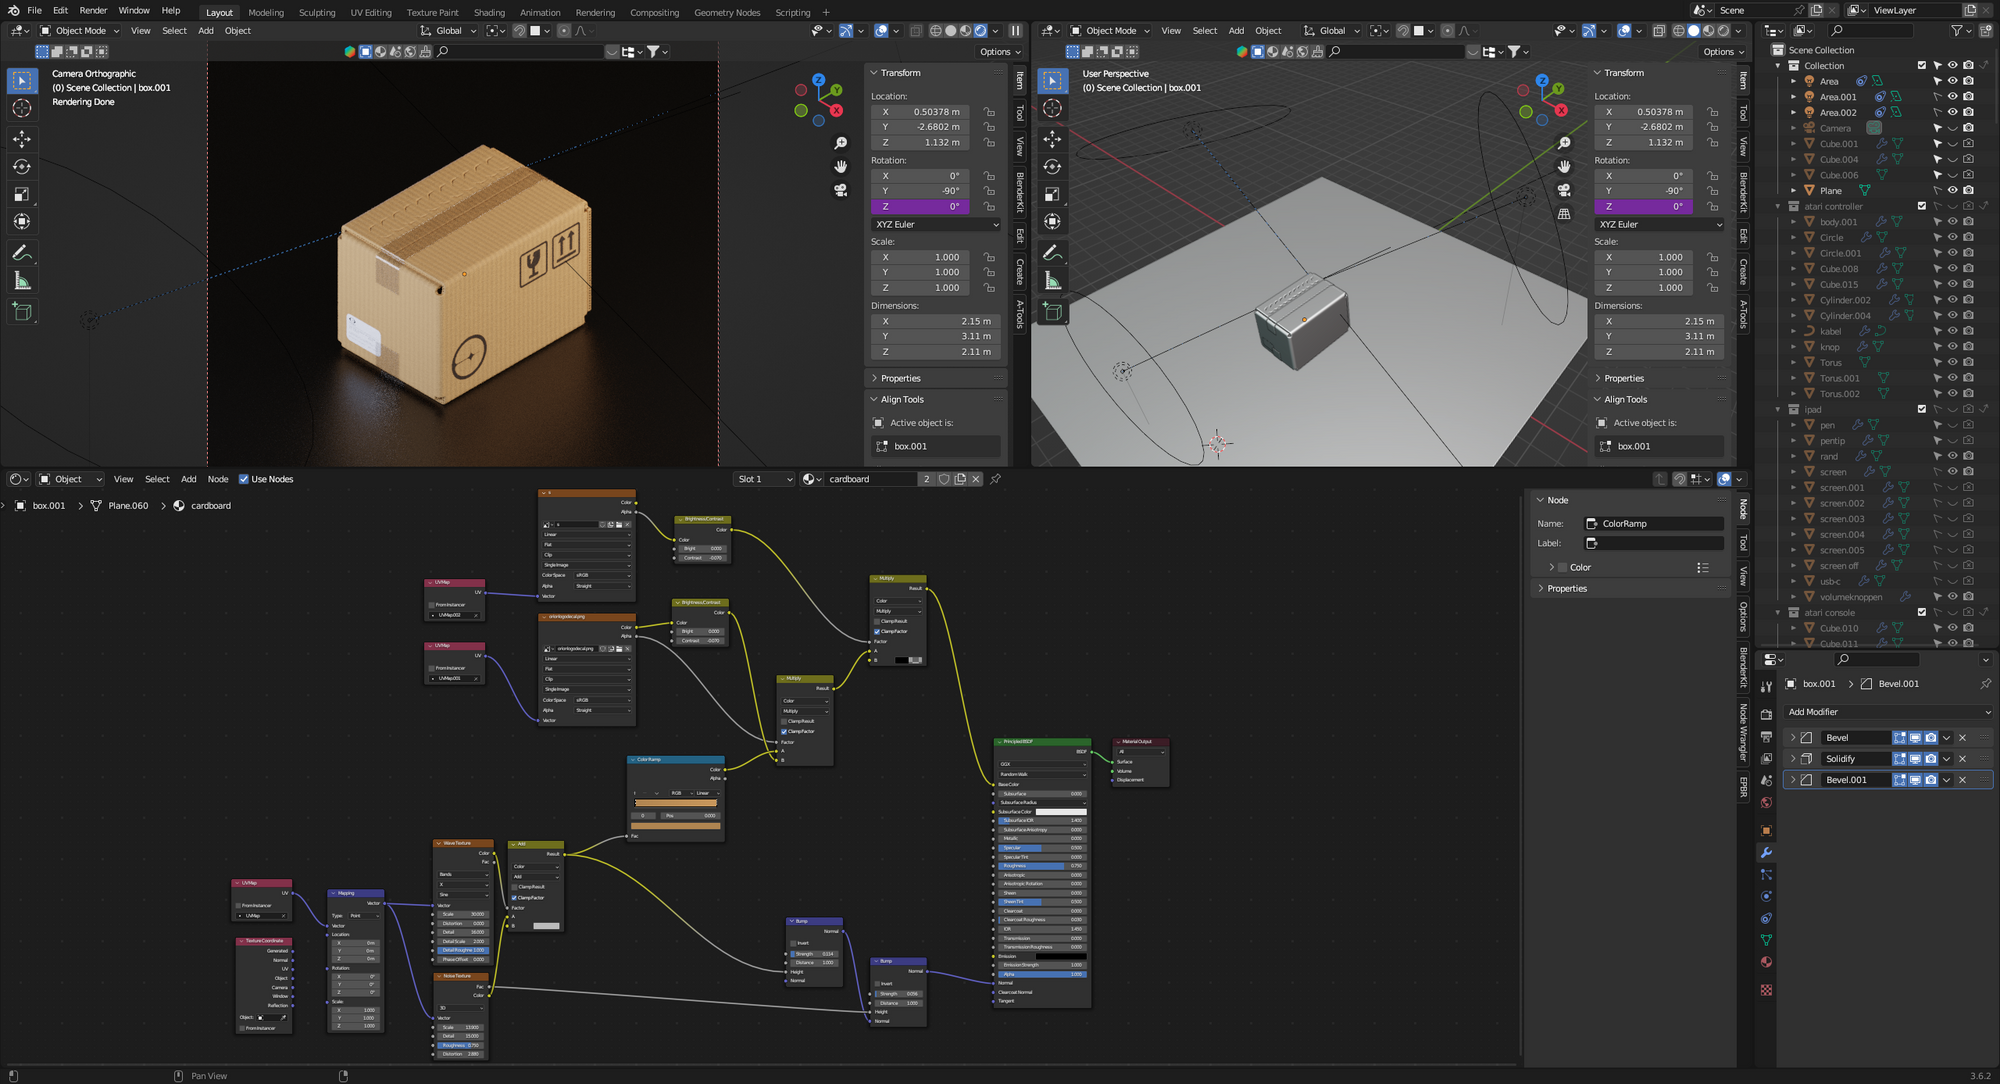This screenshot has width=2000, height=1084.
Task: Click the zoom magnifier icon in right viewport
Action: (x=1564, y=144)
